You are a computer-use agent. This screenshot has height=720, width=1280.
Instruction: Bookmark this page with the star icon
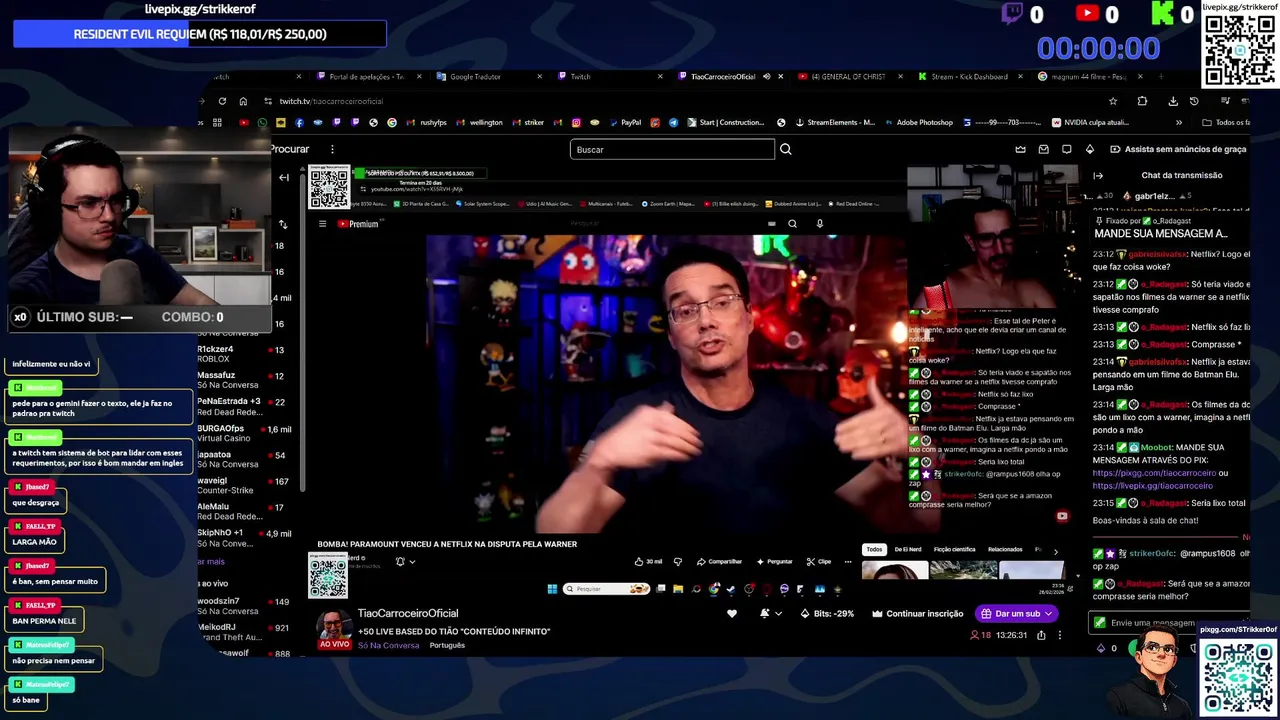tap(1113, 101)
